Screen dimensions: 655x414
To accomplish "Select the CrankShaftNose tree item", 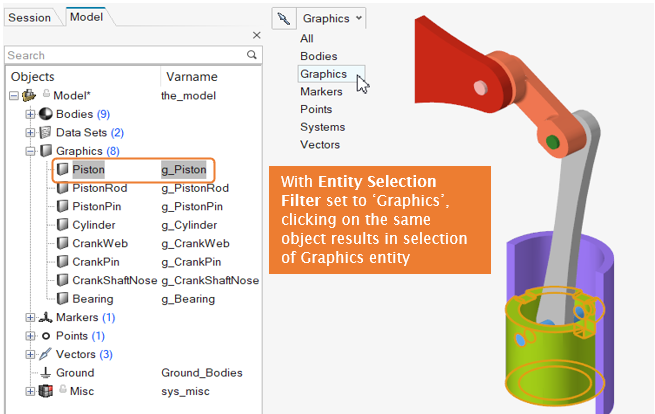I will pos(114,280).
